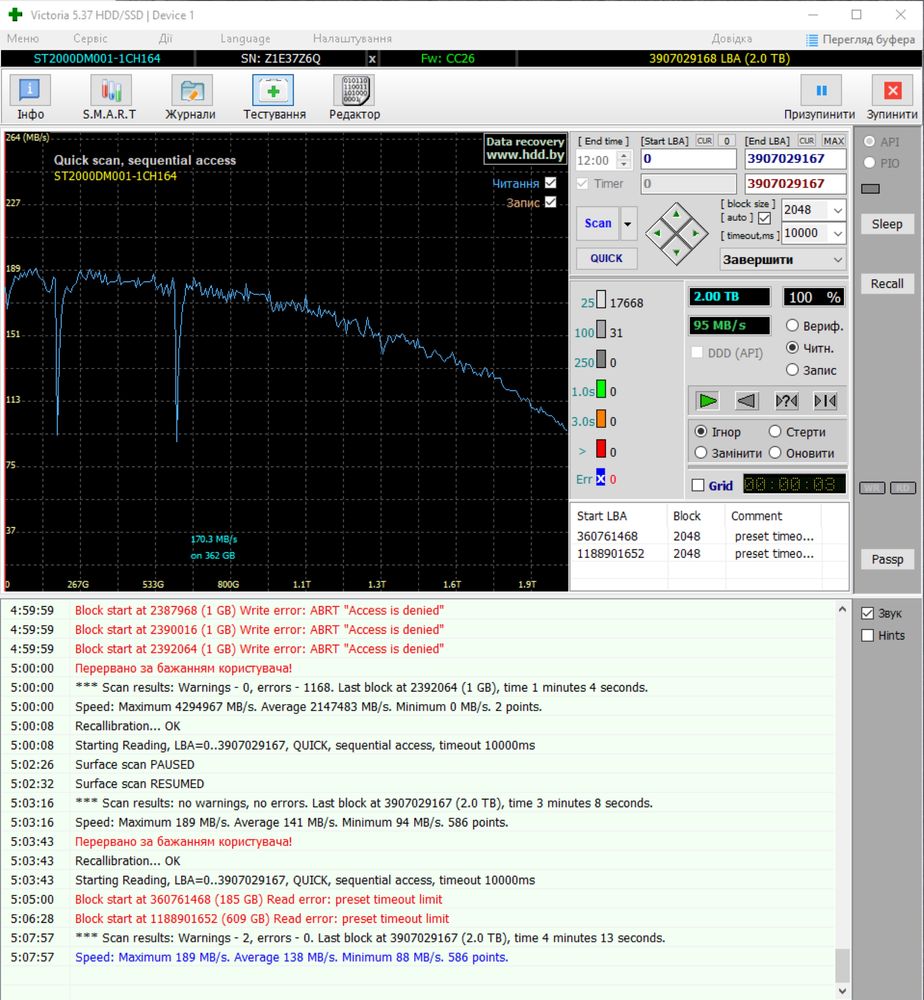This screenshot has width=924, height=1000.
Task: Click the QUICK scan button
Action: tap(606, 258)
